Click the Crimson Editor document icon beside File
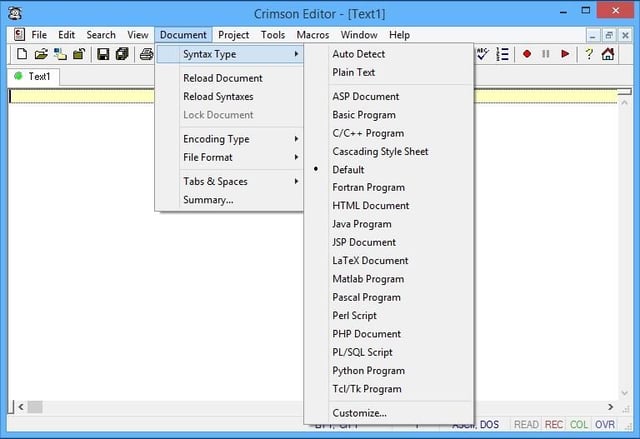This screenshot has height=439, width=640. click(x=19, y=35)
